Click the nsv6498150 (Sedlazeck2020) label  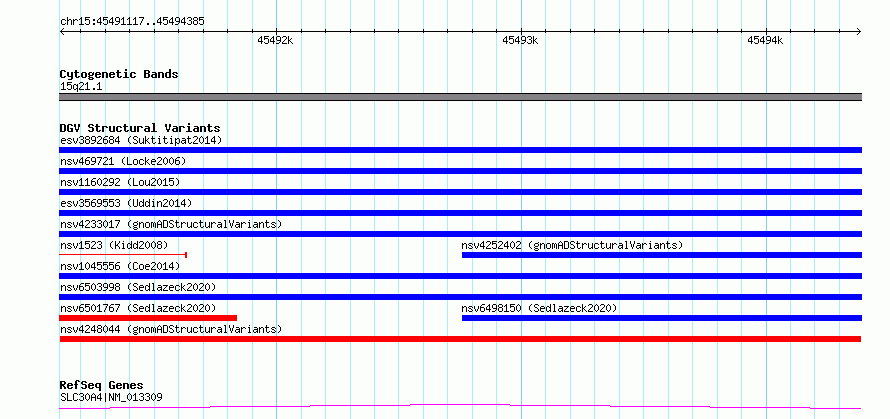point(539,308)
